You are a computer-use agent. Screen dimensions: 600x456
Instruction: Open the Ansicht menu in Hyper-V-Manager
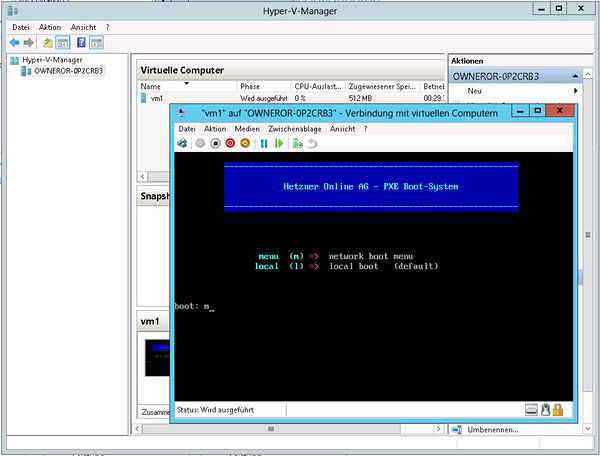point(83,27)
